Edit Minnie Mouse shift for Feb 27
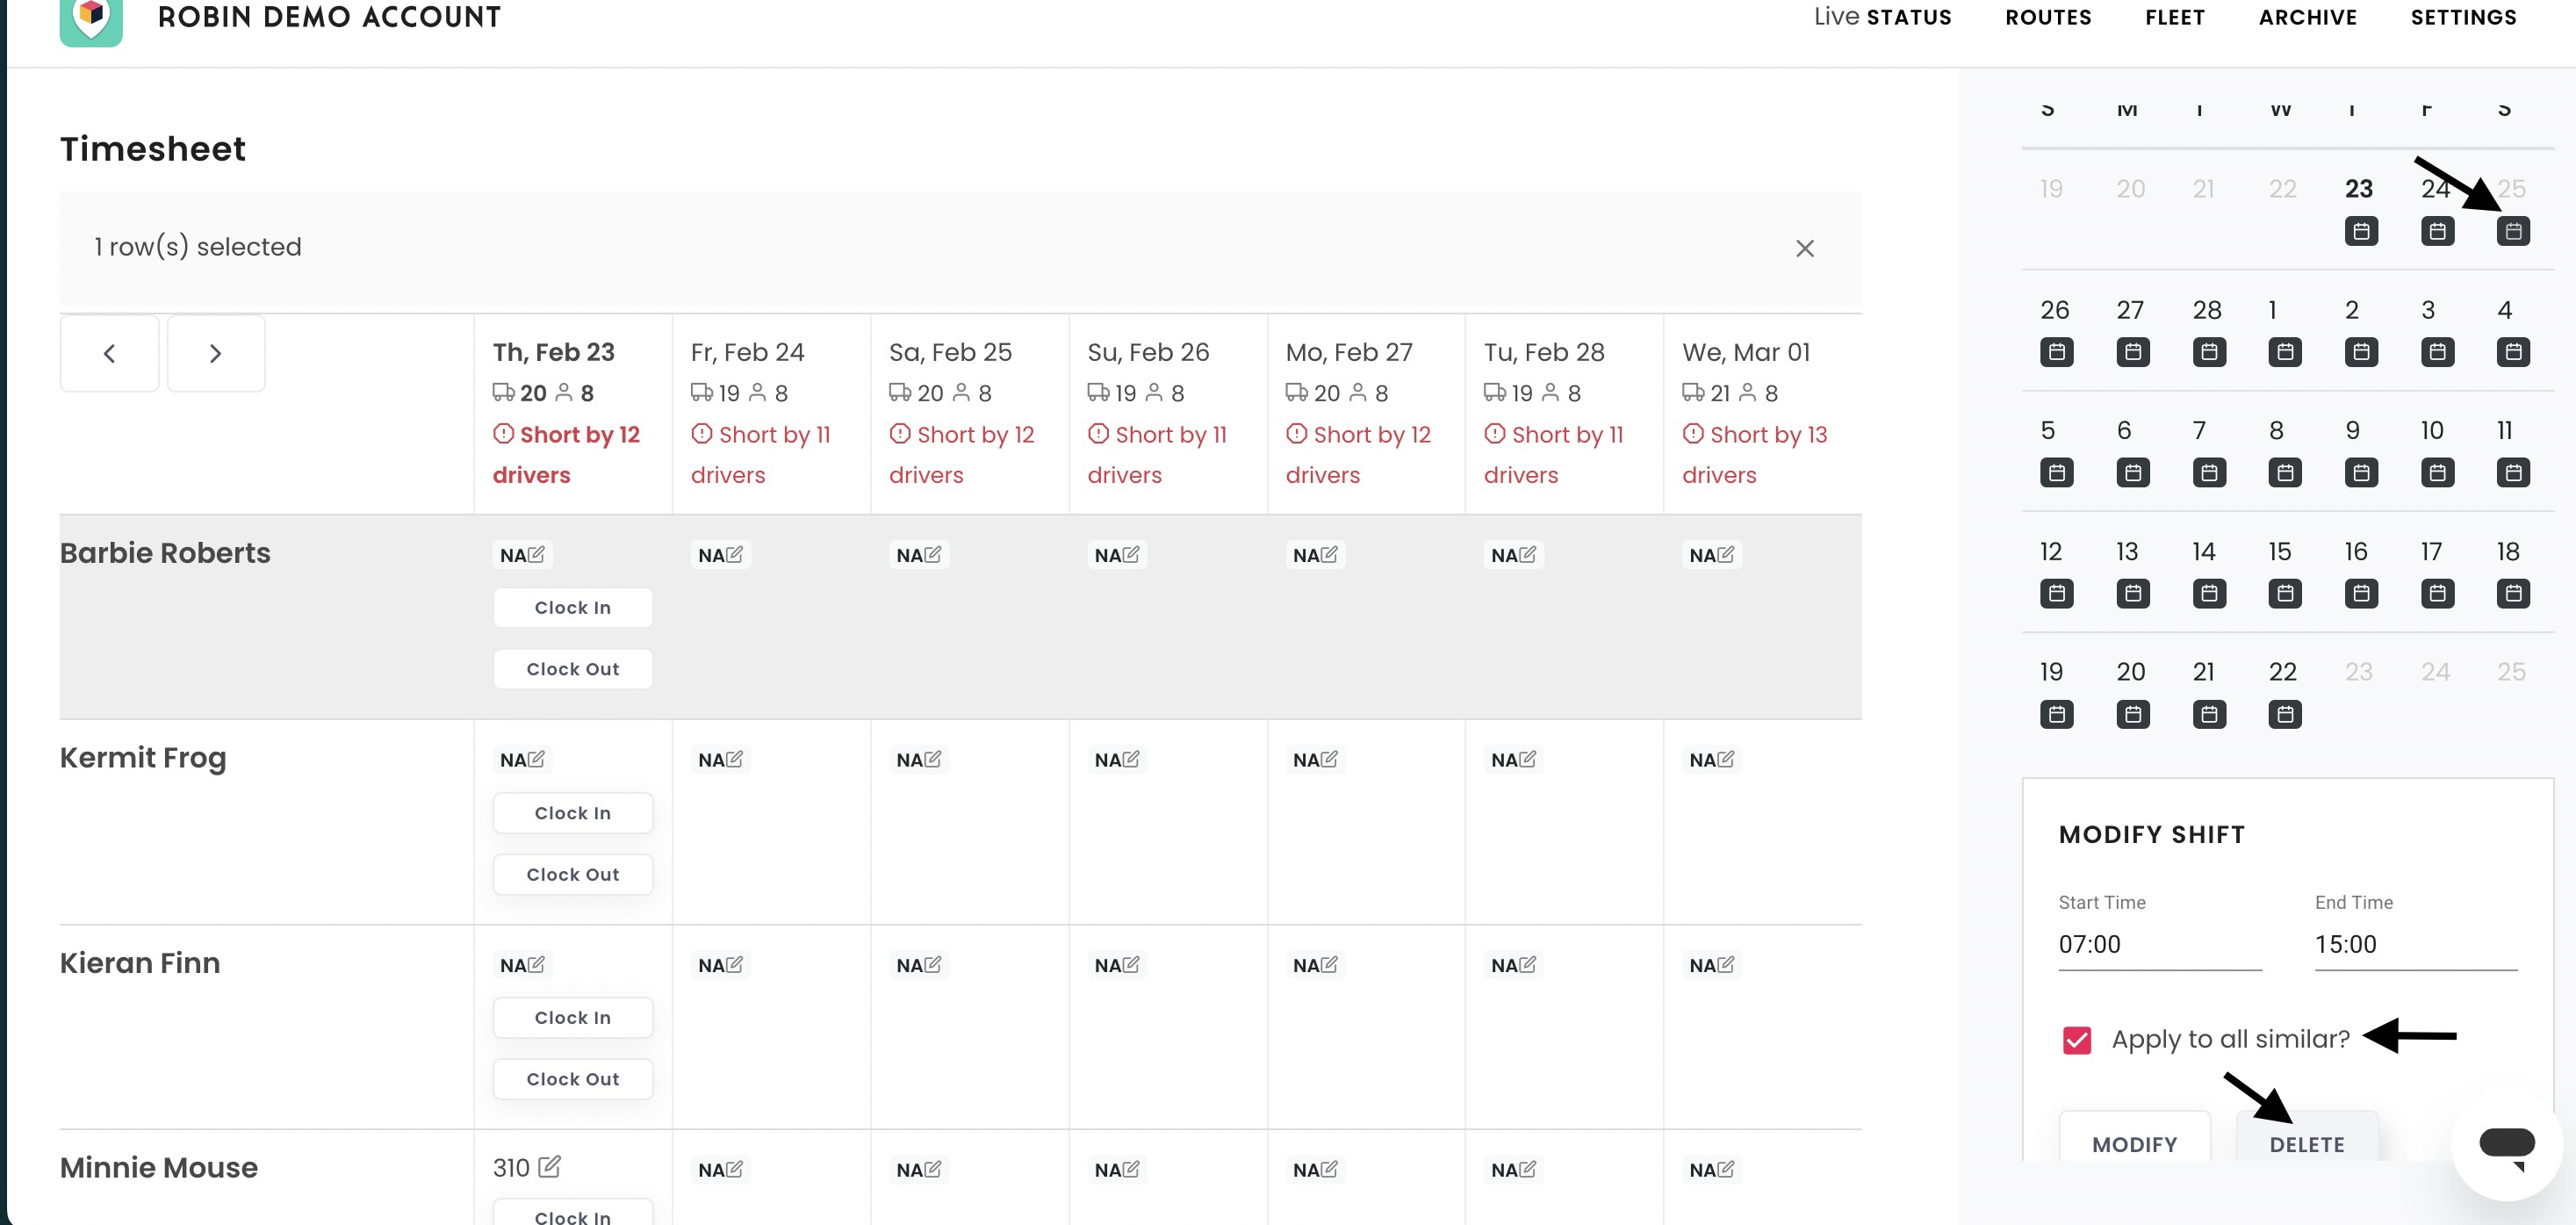Viewport: 2576px width, 1225px height. click(x=1329, y=1168)
